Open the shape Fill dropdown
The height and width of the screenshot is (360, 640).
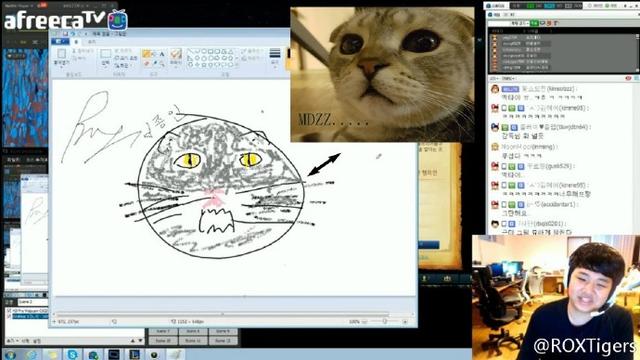point(251,59)
